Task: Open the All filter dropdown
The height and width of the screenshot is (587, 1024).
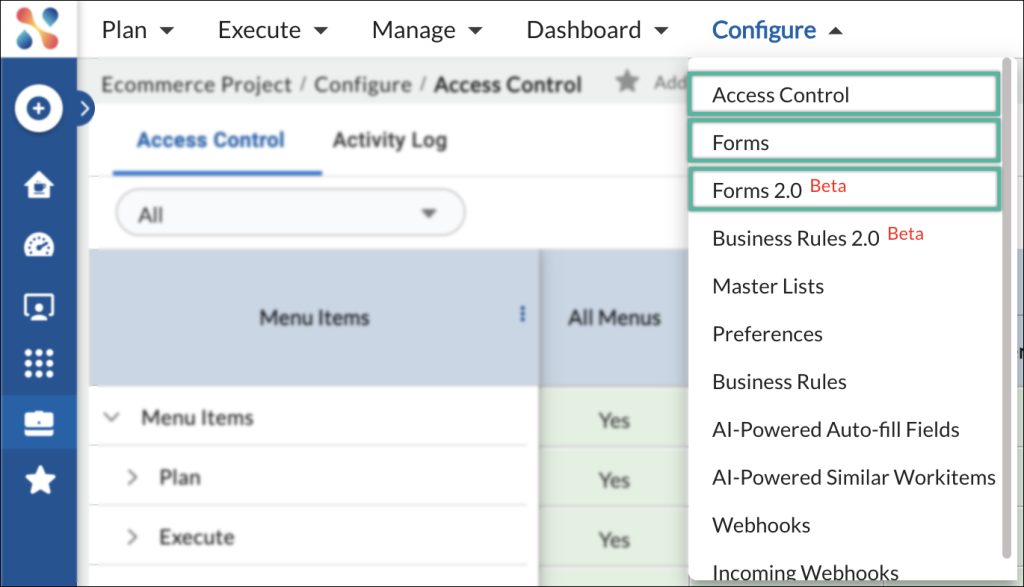Action: point(290,213)
